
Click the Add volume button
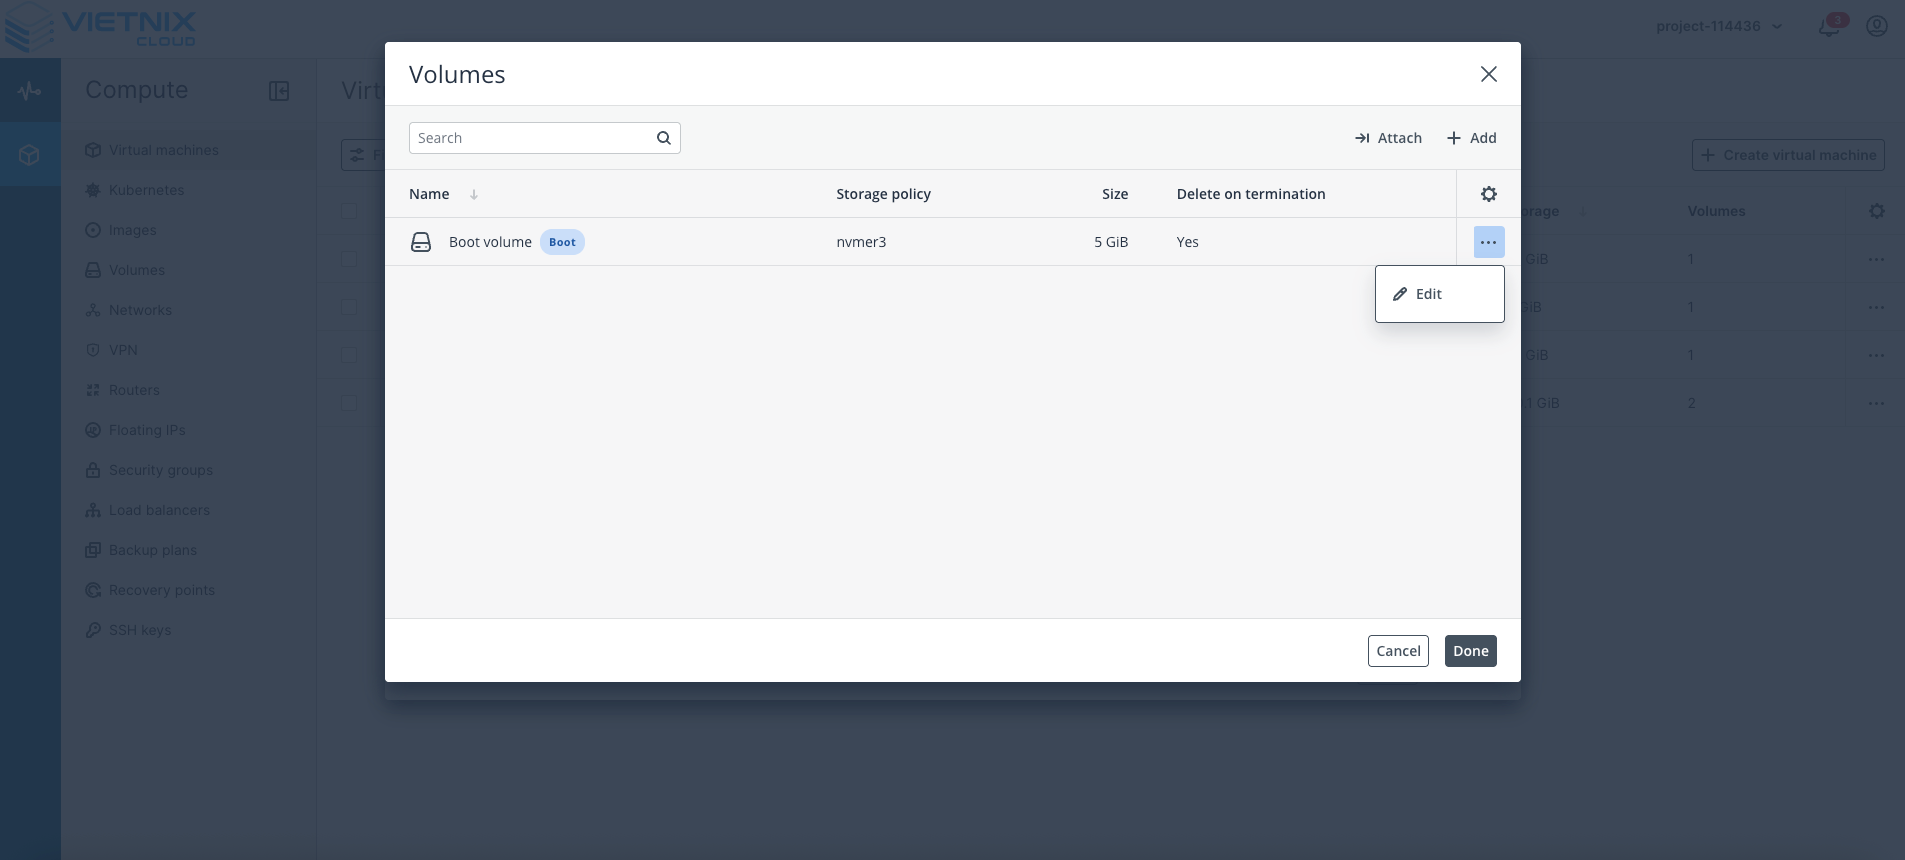tap(1471, 138)
